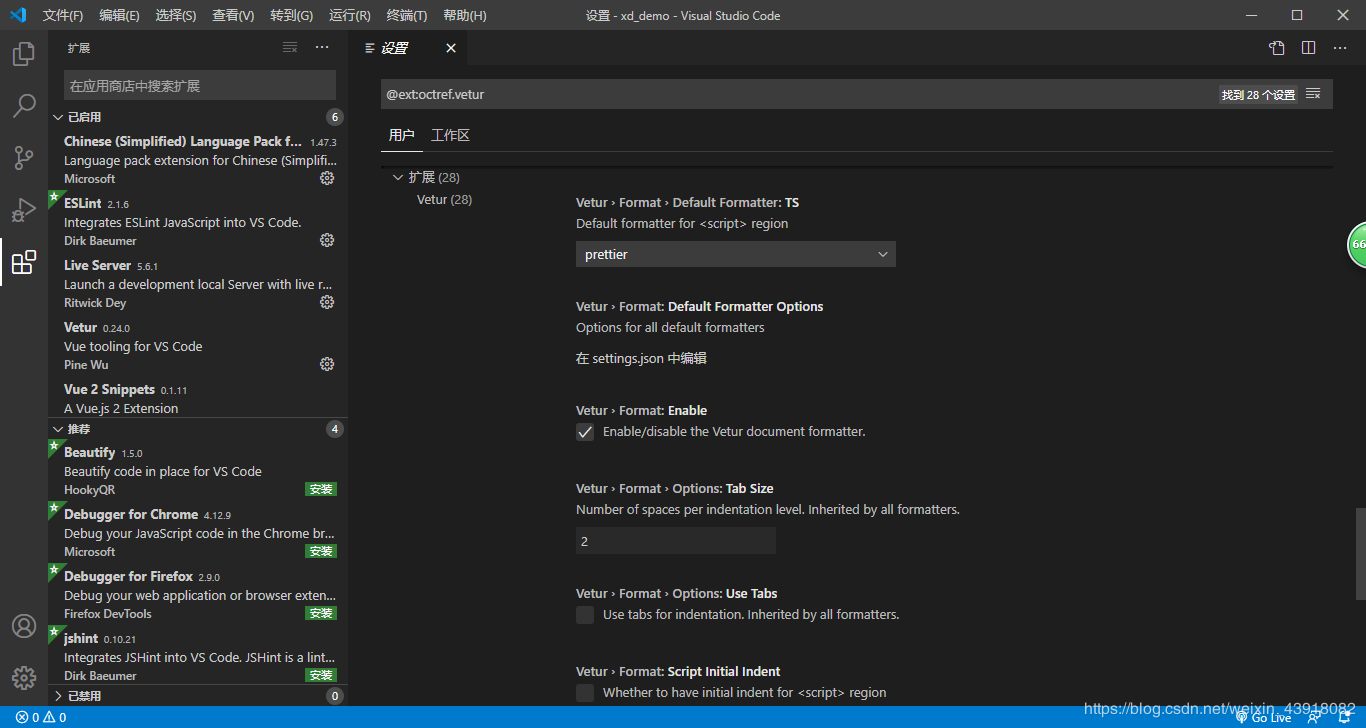Click Open Settings (JSON) icon in editor toolbar
This screenshot has width=1366, height=728.
[1277, 48]
